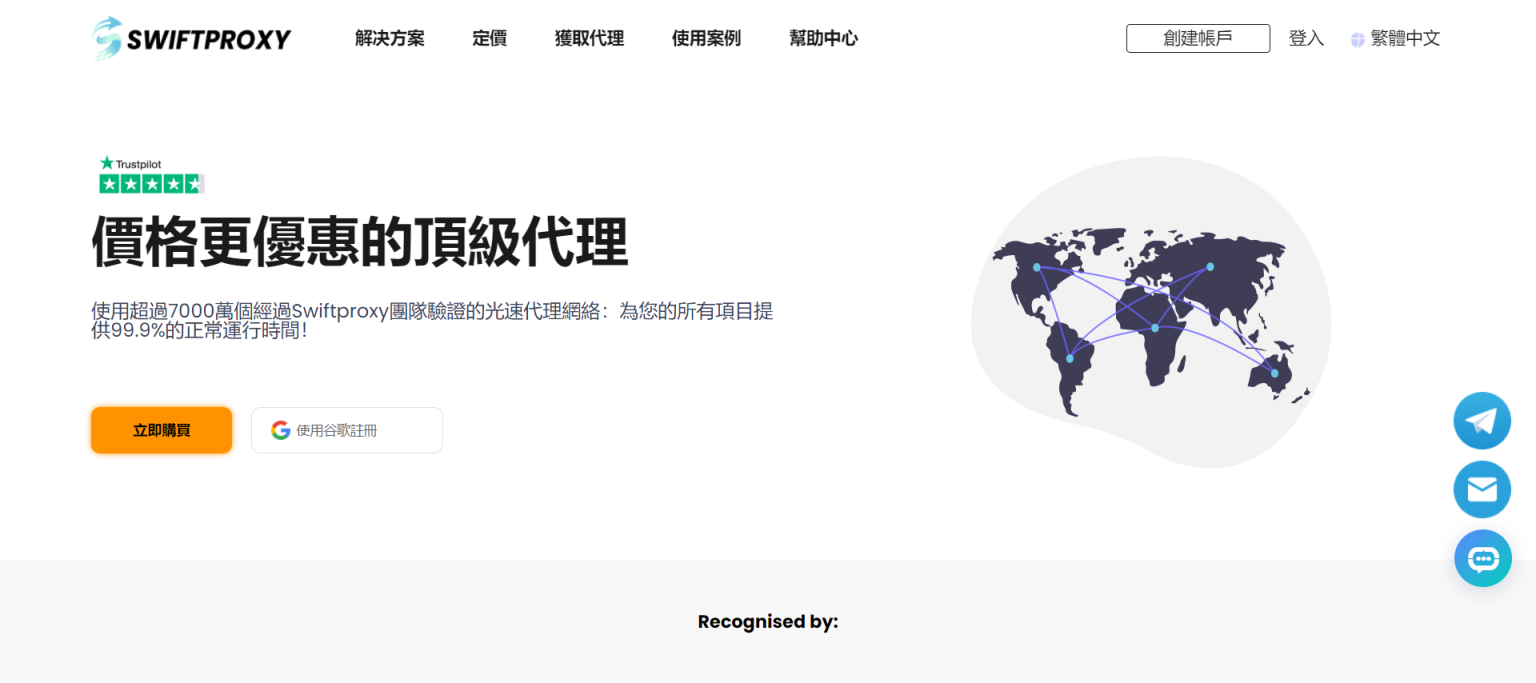Open the 繁體中文 language dropdown

tap(1405, 38)
